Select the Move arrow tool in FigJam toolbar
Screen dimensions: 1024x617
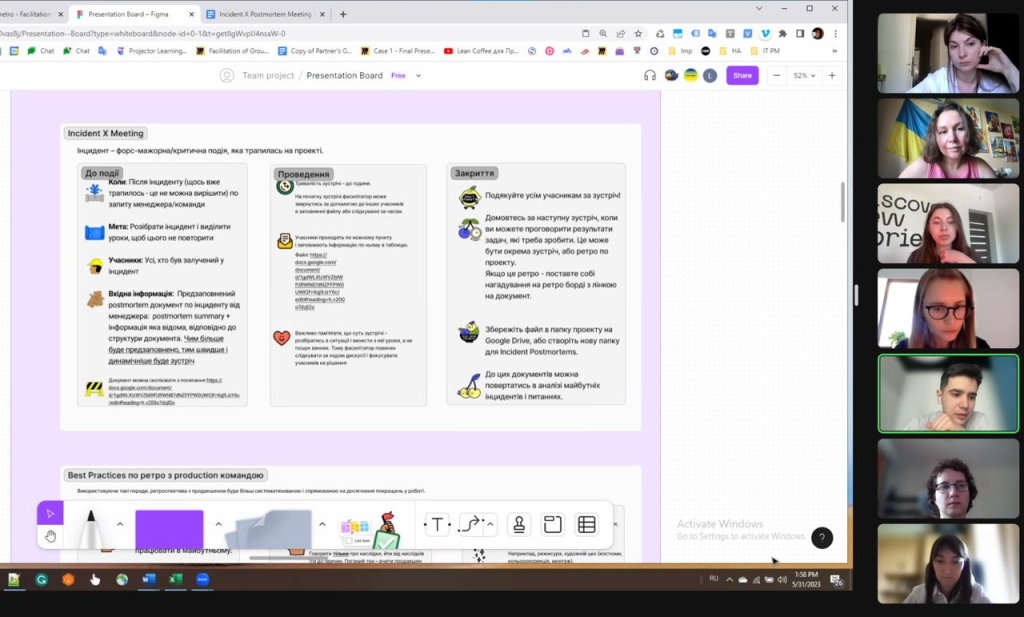[50, 513]
